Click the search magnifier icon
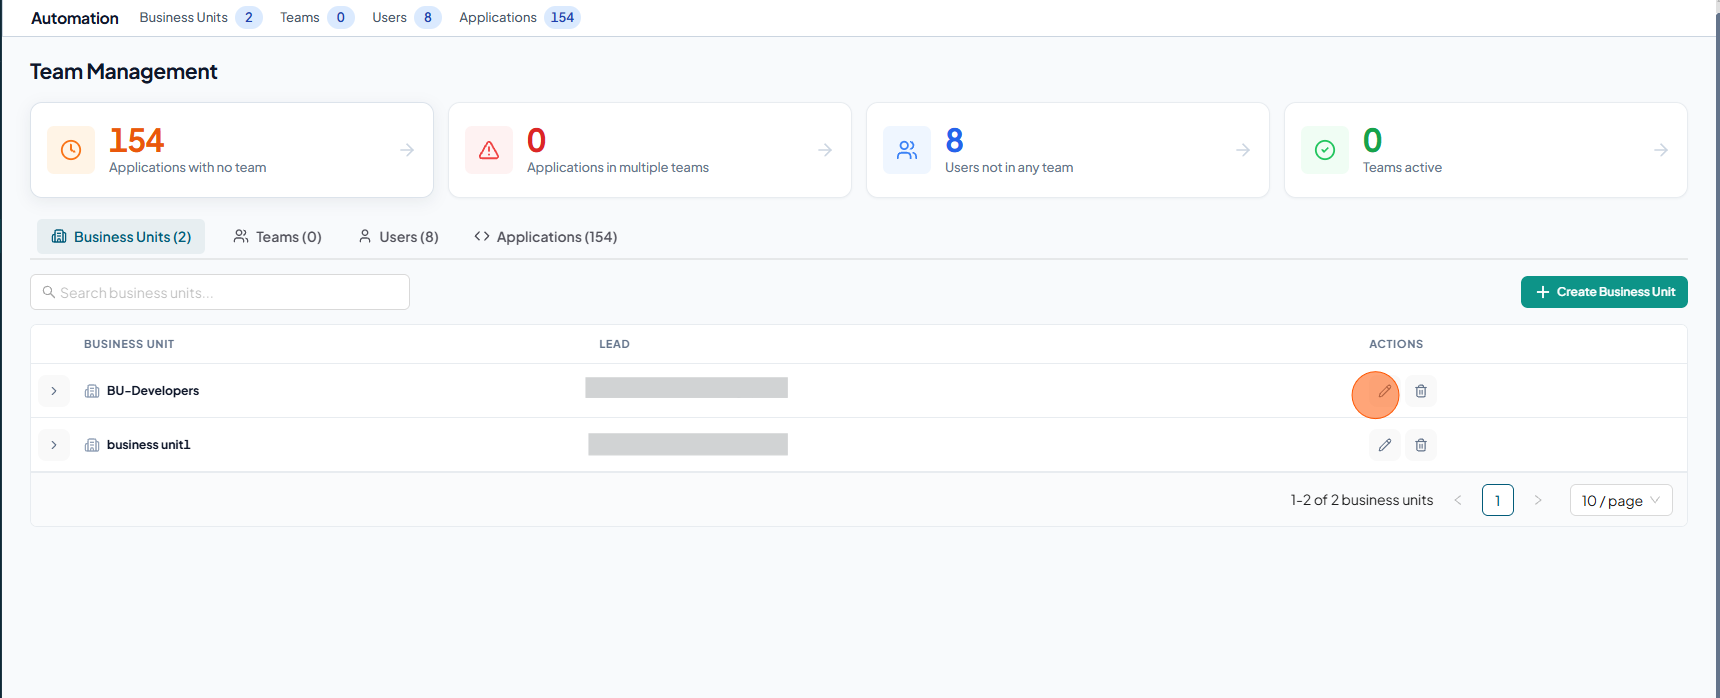The width and height of the screenshot is (1720, 698). pyautogui.click(x=48, y=292)
